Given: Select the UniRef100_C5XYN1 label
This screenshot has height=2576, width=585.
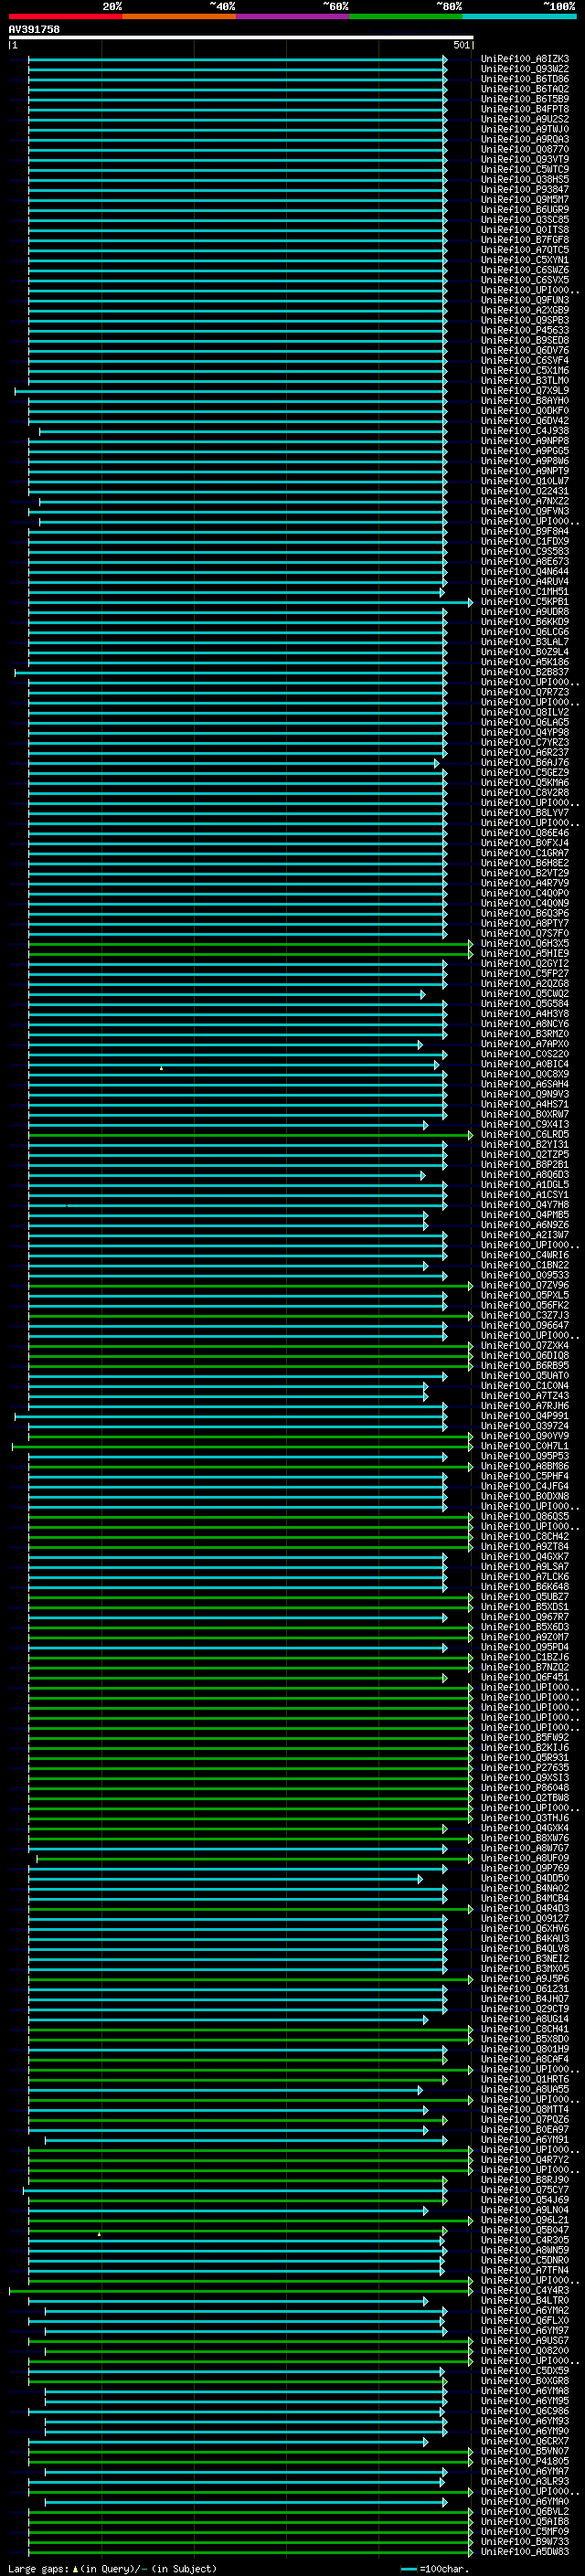Looking at the screenshot, I should (x=525, y=260).
